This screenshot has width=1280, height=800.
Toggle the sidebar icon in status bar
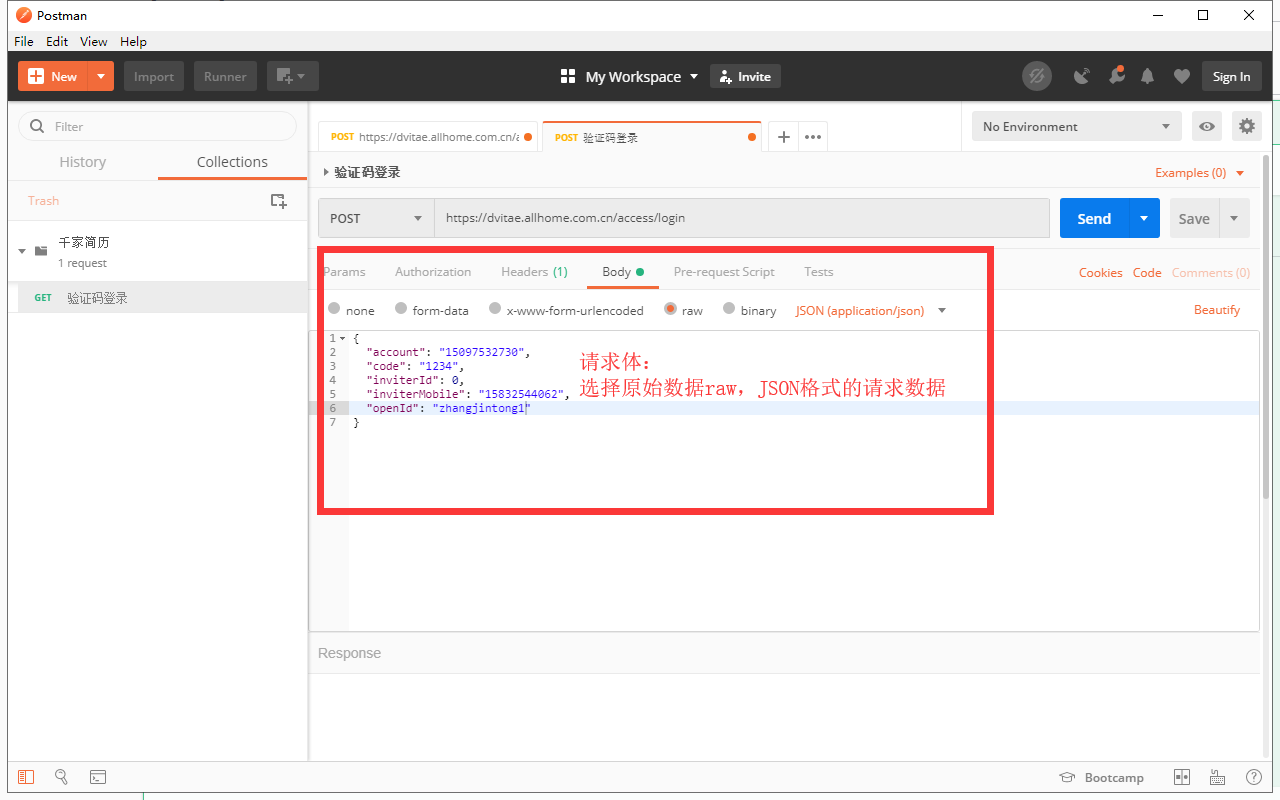26,777
